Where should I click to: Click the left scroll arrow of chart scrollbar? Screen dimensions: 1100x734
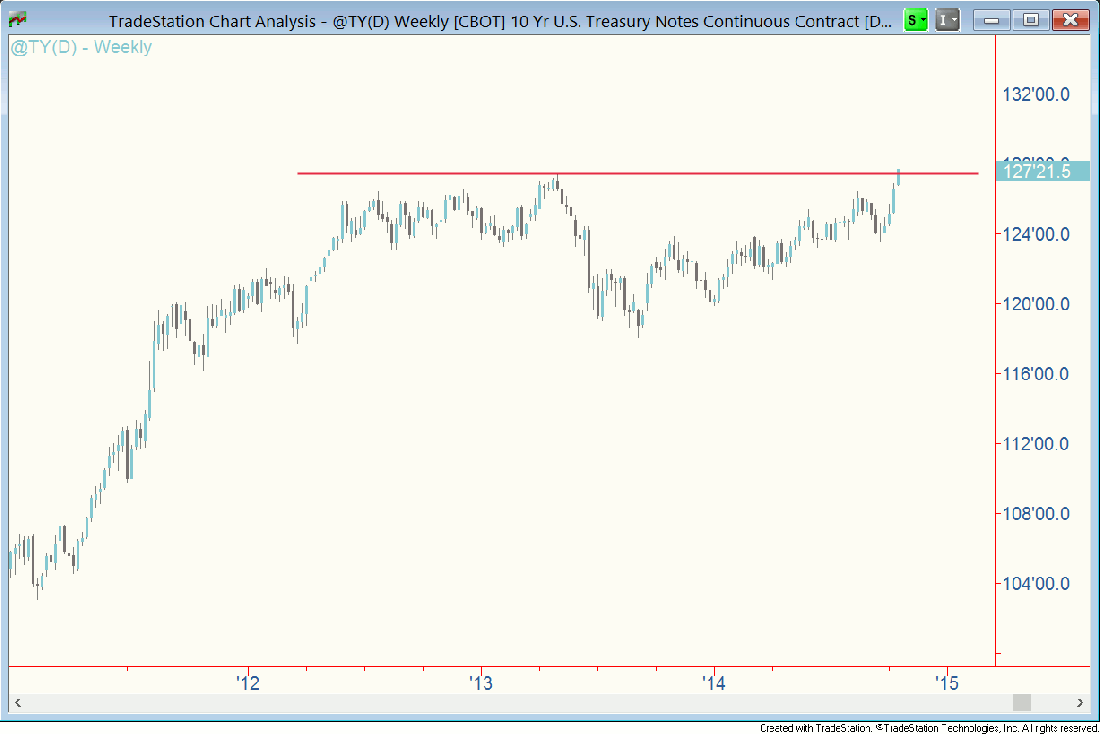click(x=16, y=702)
